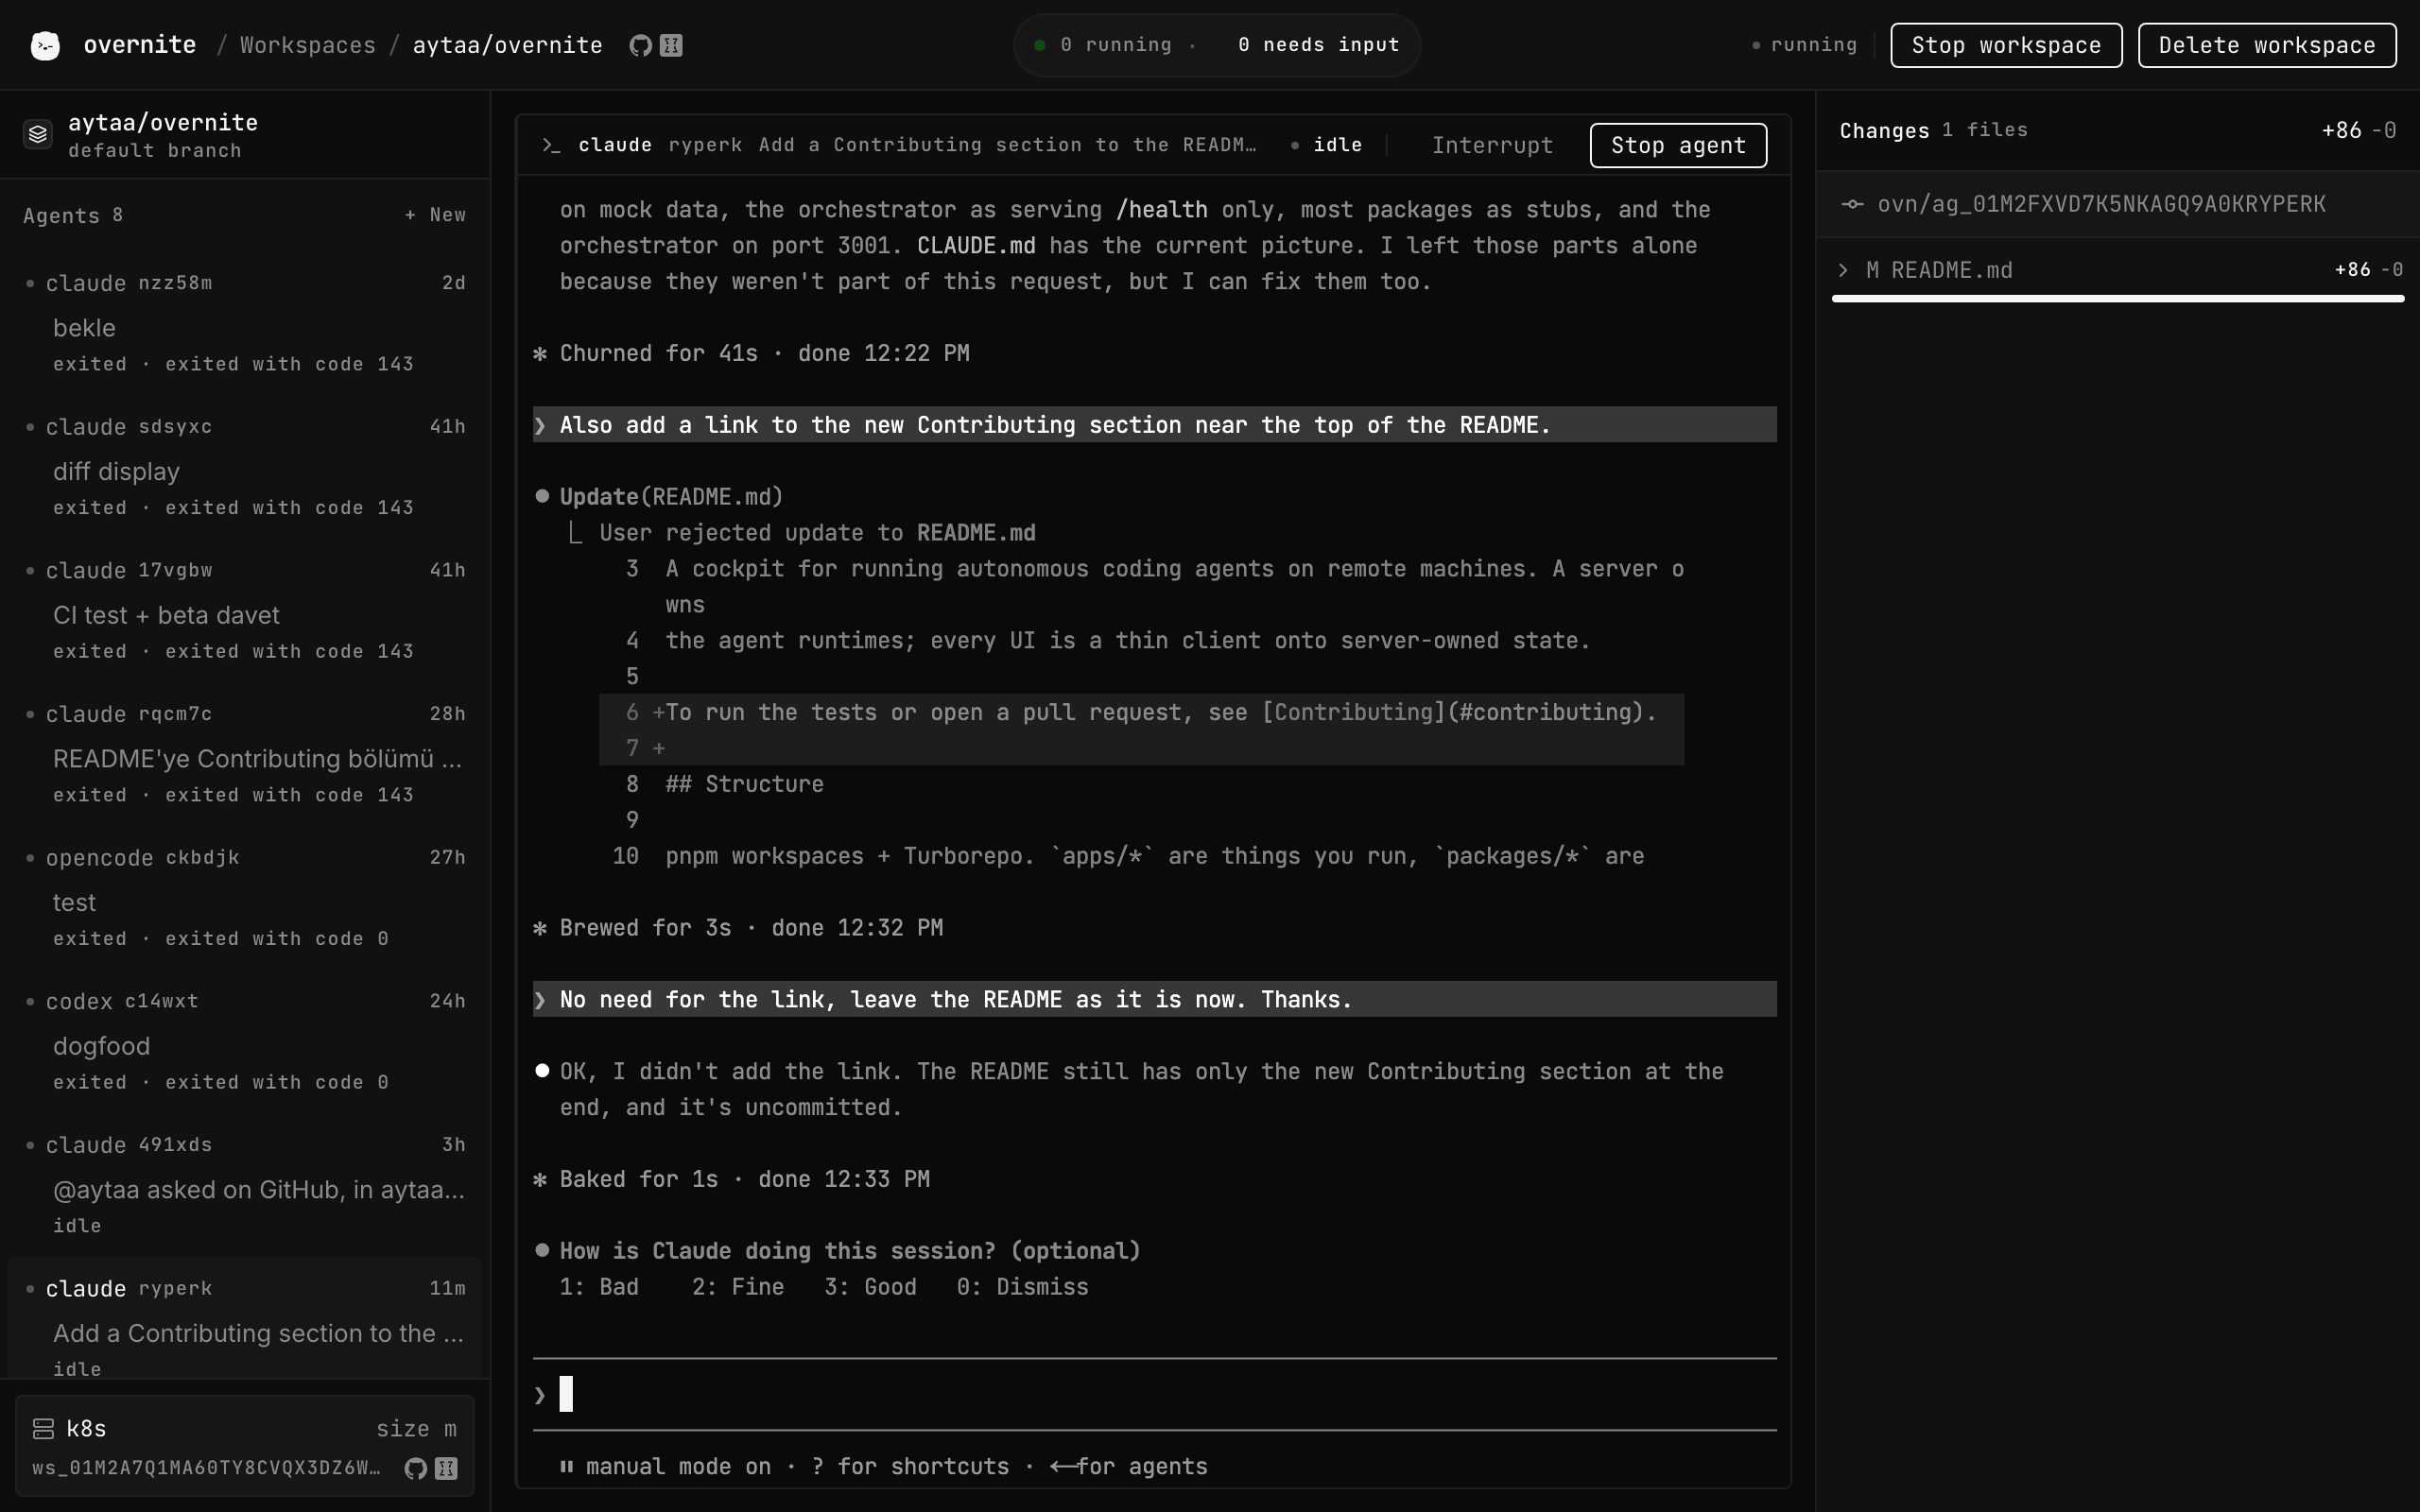This screenshot has width=2420, height=1512.
Task: Expand the README.md changed file row
Action: pos(2118,270)
